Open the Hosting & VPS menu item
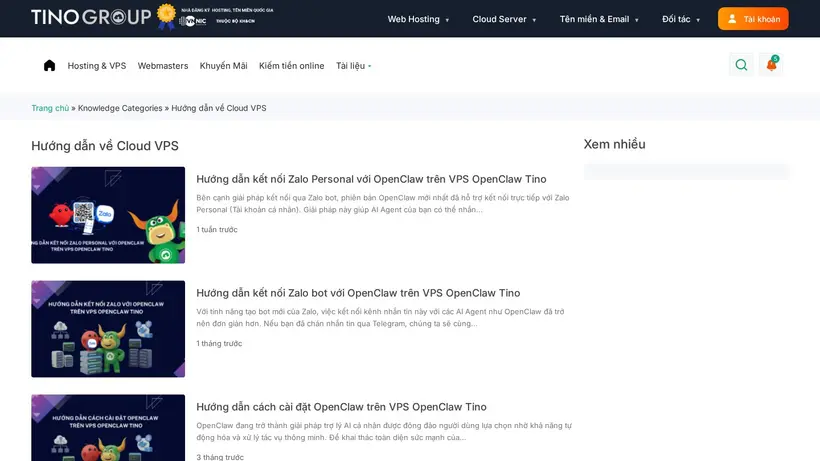This screenshot has height=461, width=820. click(x=97, y=66)
